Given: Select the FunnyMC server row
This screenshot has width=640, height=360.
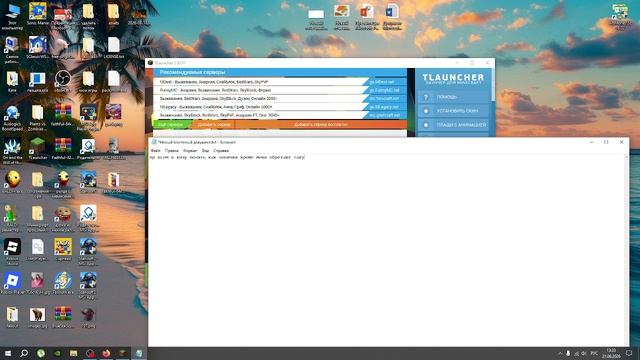Looking at the screenshot, I should 280,90.
